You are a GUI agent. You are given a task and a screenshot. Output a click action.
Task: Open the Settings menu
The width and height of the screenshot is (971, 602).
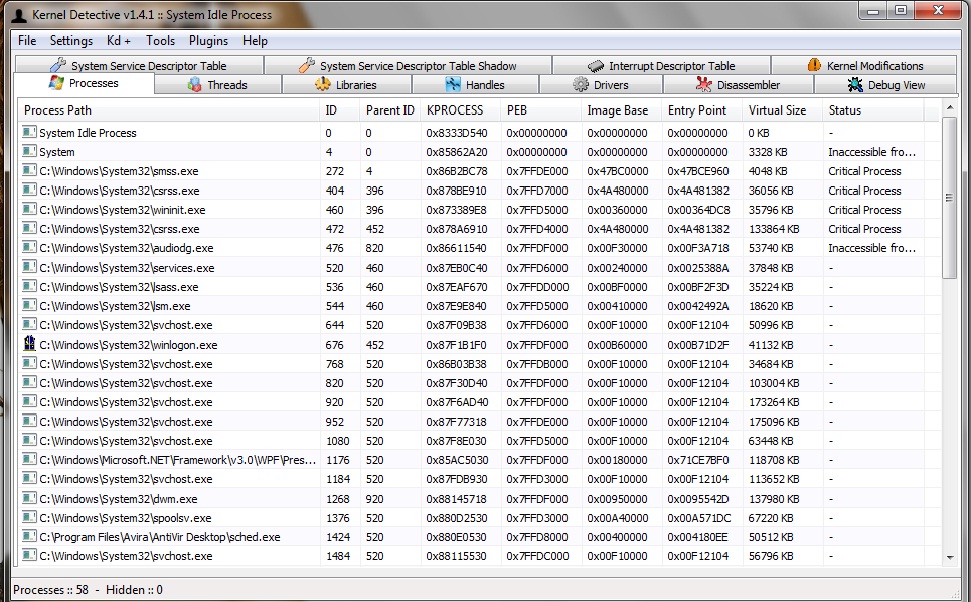point(71,41)
